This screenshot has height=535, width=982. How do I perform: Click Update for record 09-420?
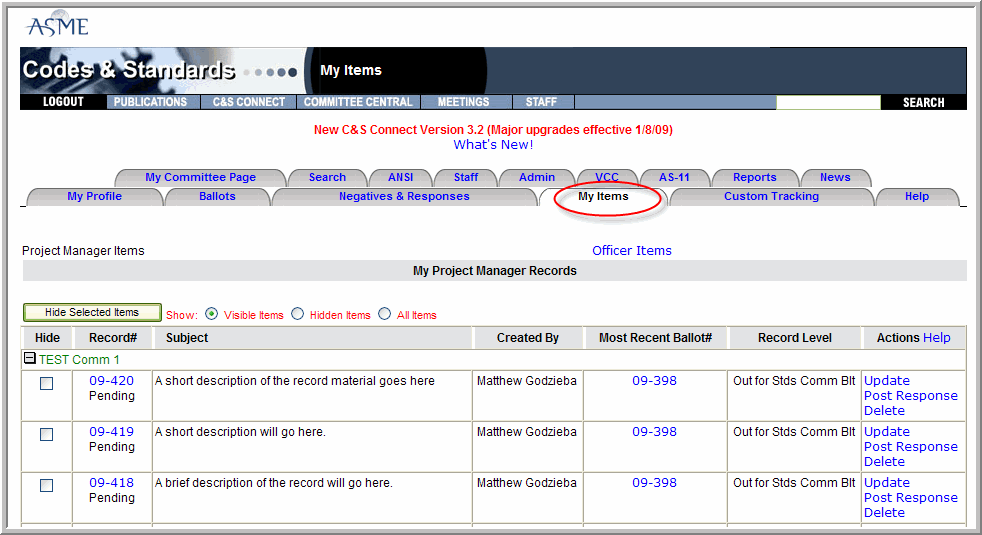tap(887, 380)
